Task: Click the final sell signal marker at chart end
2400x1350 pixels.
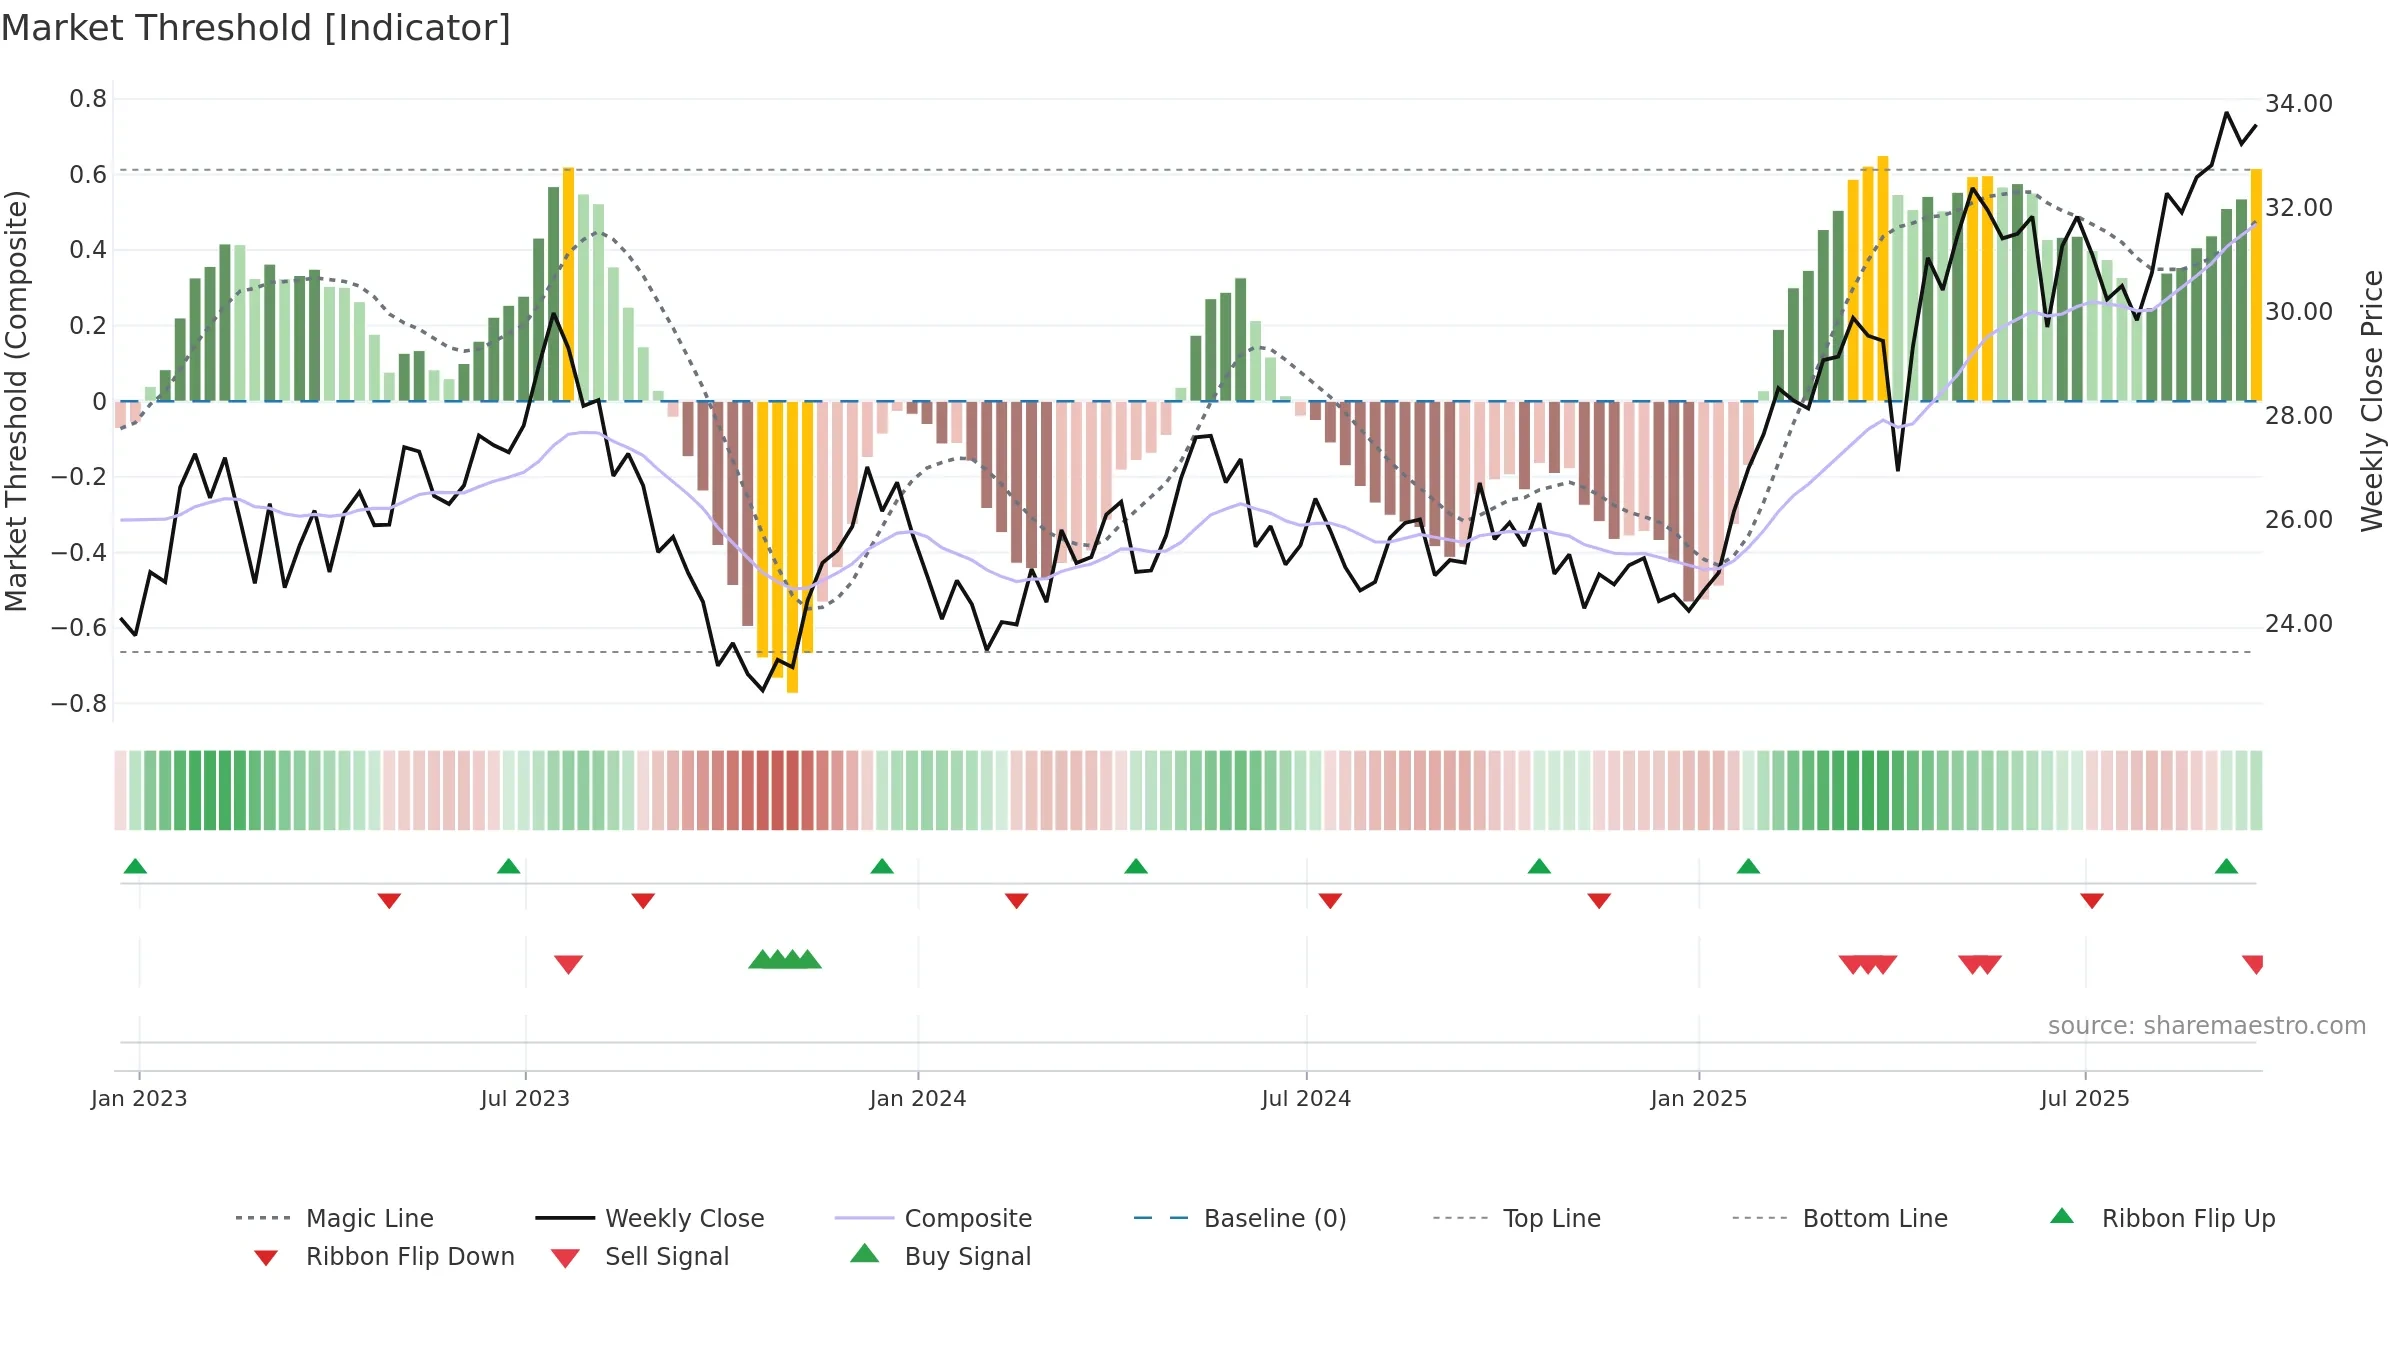Action: [x=2253, y=964]
